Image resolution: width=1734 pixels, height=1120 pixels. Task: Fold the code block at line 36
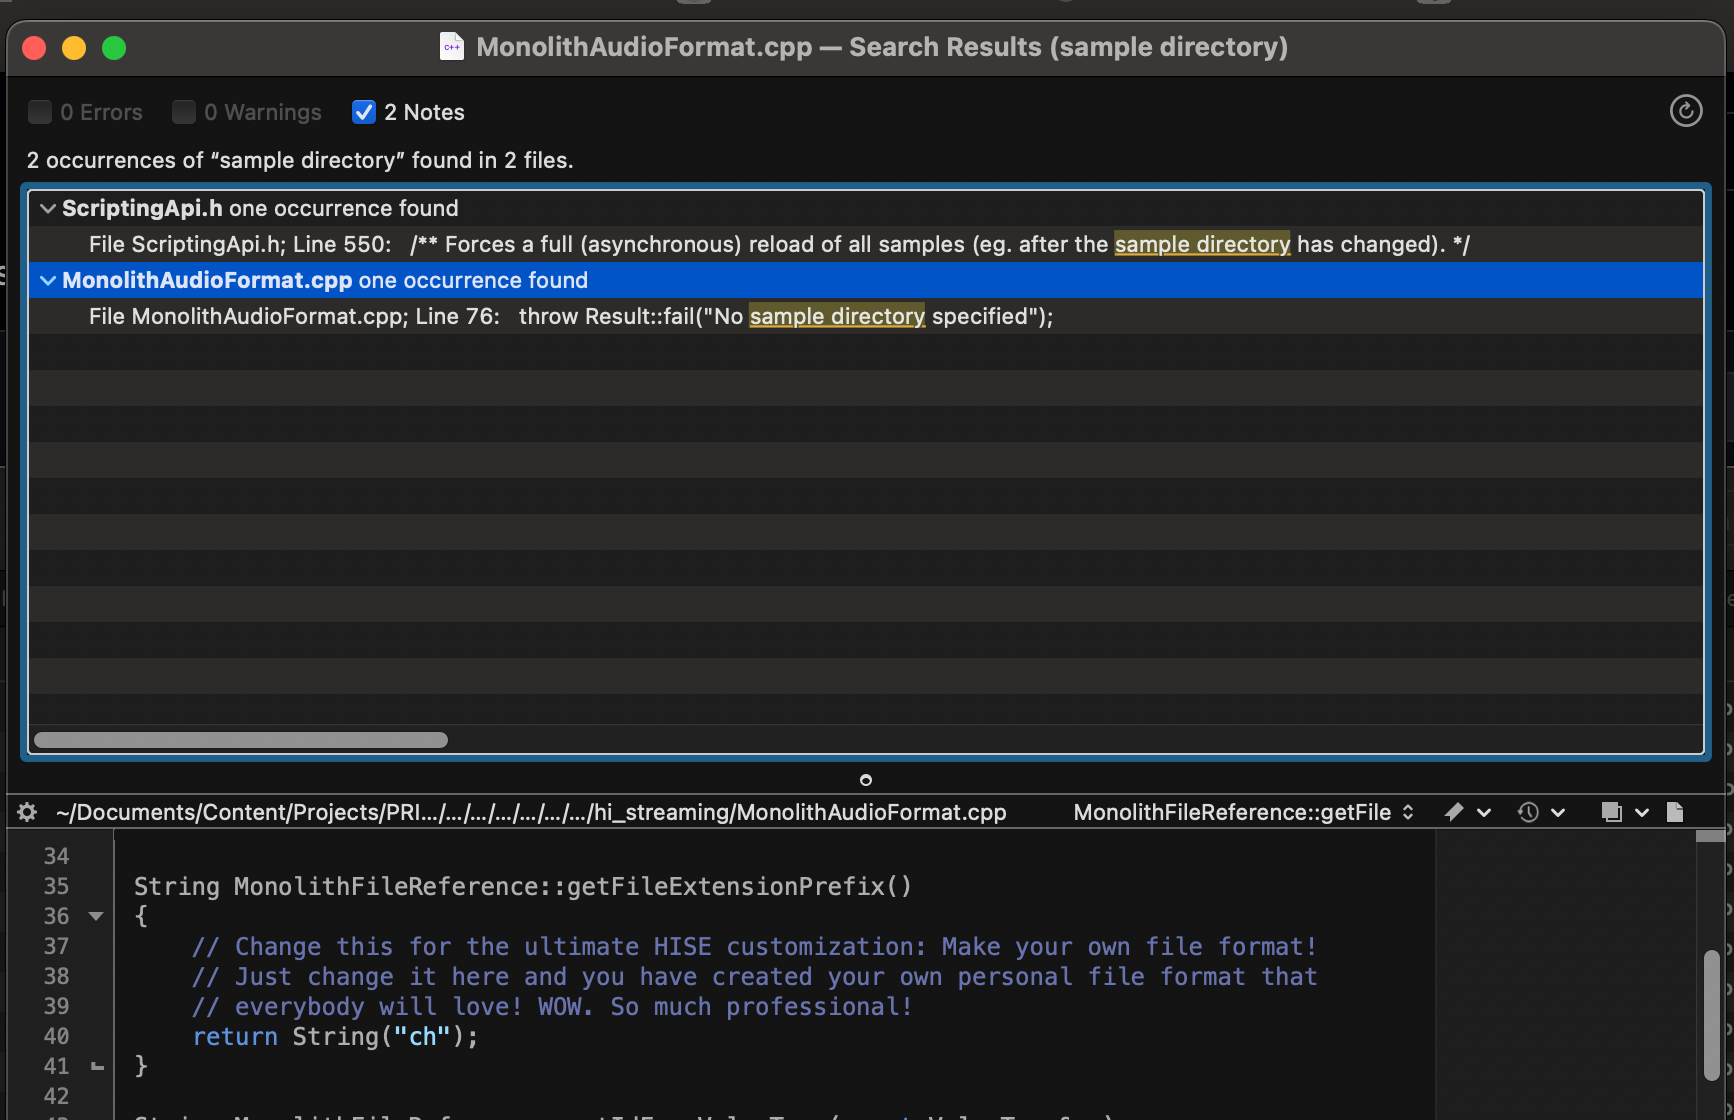point(96,916)
